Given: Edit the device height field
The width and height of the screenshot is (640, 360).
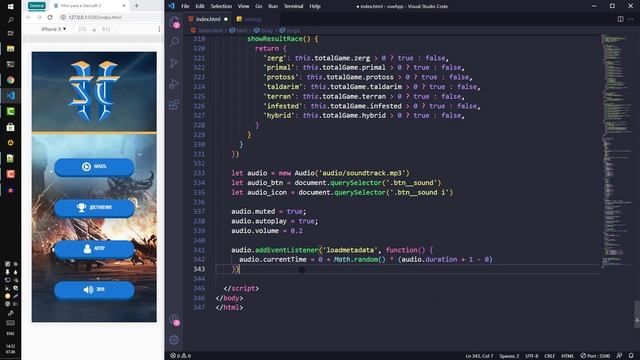Looking at the screenshot, I should coord(106,29).
